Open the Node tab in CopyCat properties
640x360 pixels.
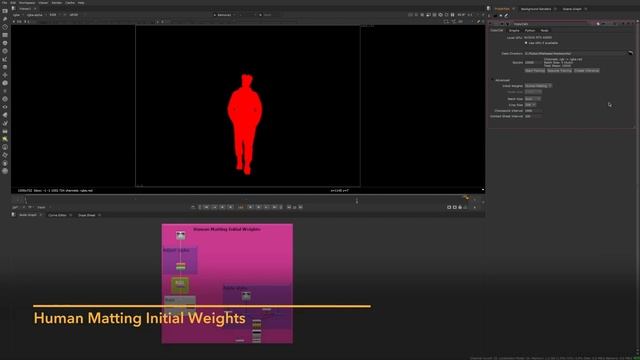[544, 31]
